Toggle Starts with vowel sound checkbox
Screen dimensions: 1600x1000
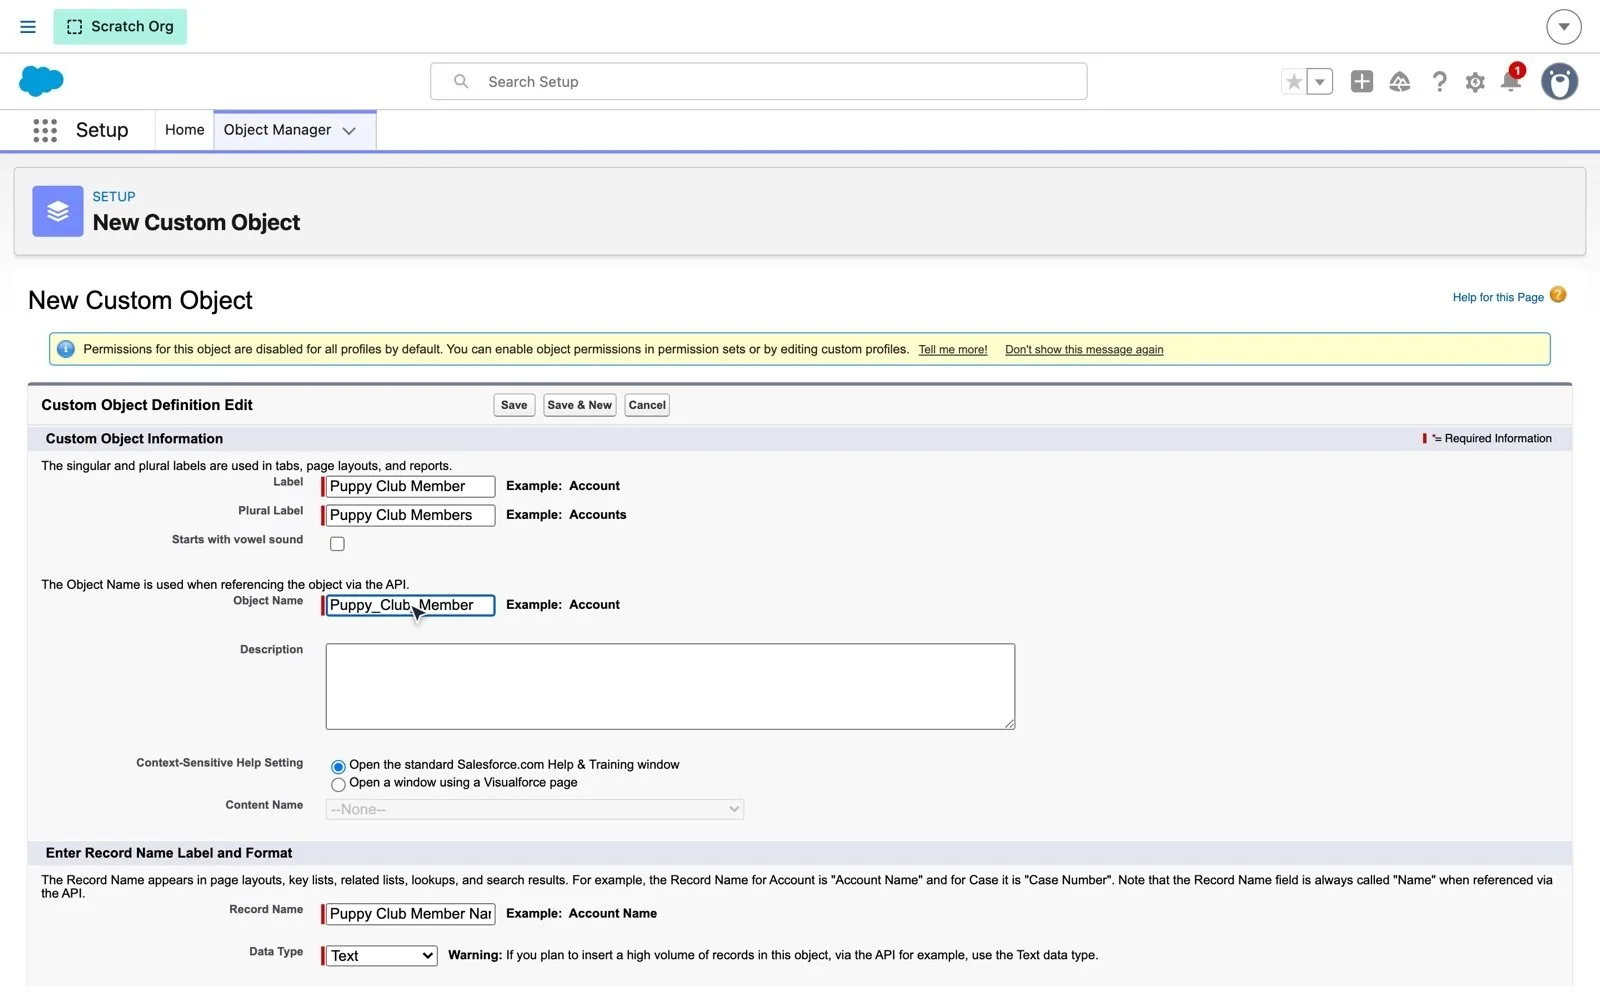tap(337, 544)
